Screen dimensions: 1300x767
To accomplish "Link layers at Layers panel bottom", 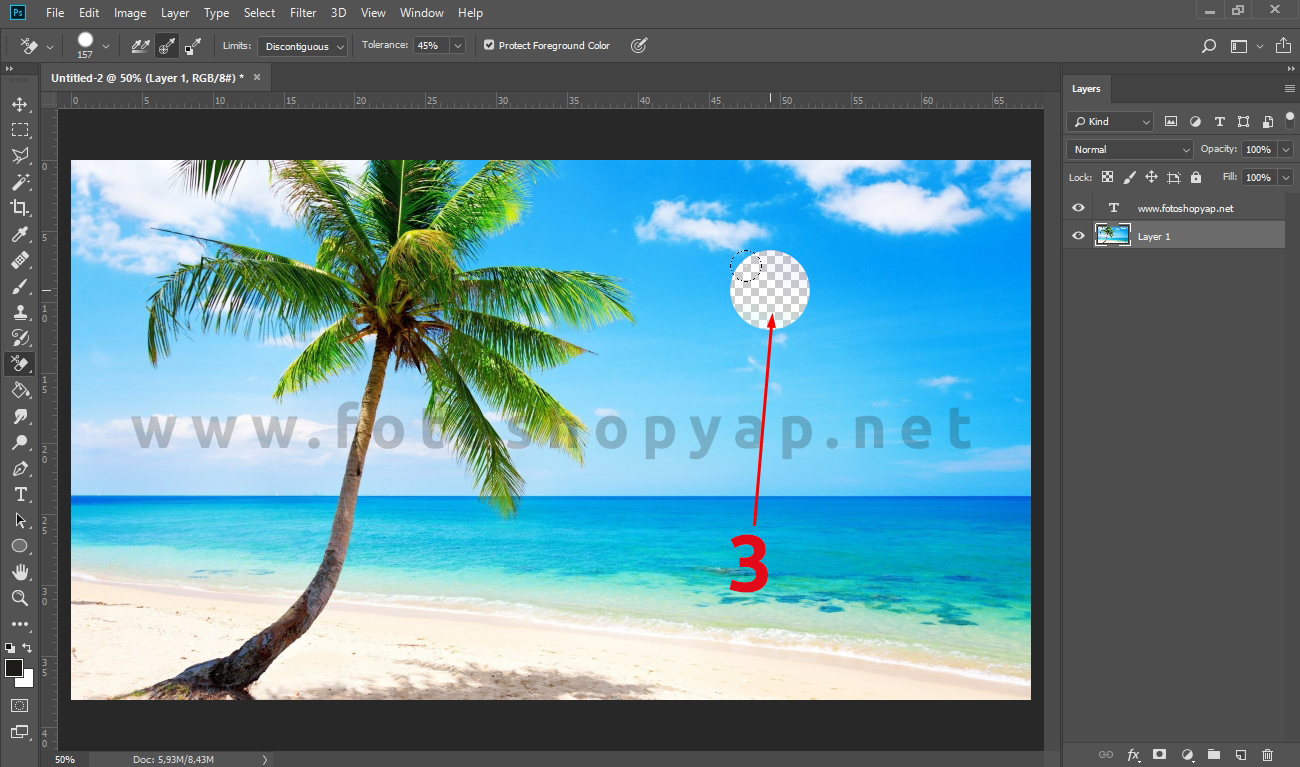I will (1106, 755).
